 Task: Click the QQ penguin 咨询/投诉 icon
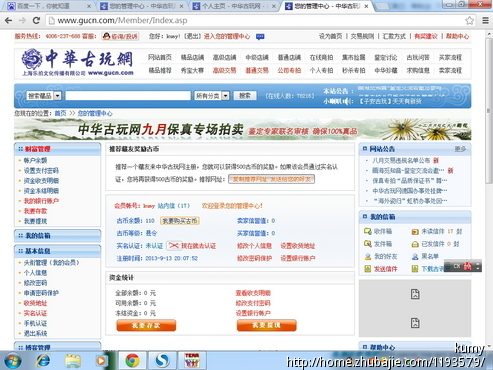(x=120, y=36)
